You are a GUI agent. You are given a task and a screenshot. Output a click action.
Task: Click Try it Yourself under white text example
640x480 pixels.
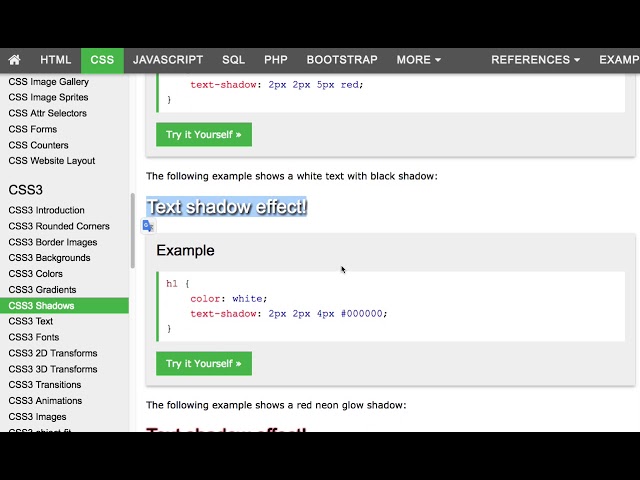click(x=204, y=363)
